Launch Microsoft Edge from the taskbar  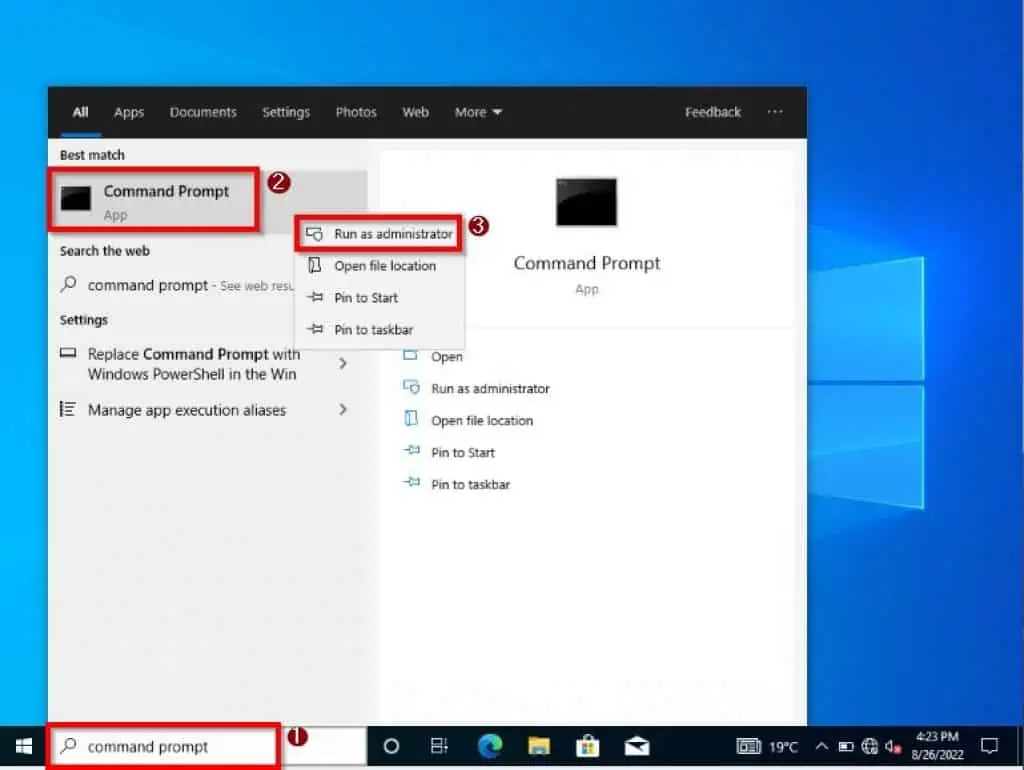(x=490, y=746)
